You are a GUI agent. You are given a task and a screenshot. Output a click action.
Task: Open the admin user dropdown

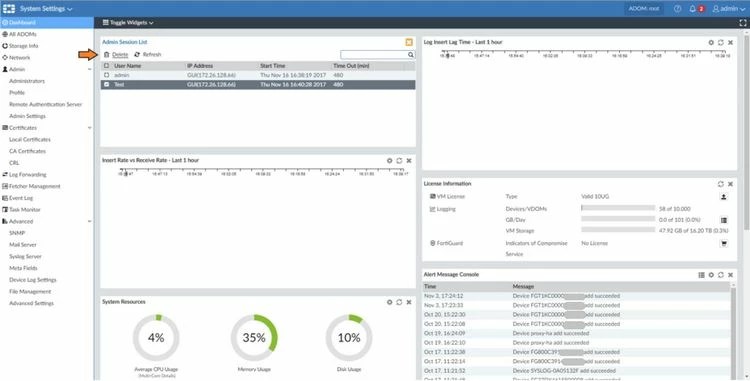point(729,9)
